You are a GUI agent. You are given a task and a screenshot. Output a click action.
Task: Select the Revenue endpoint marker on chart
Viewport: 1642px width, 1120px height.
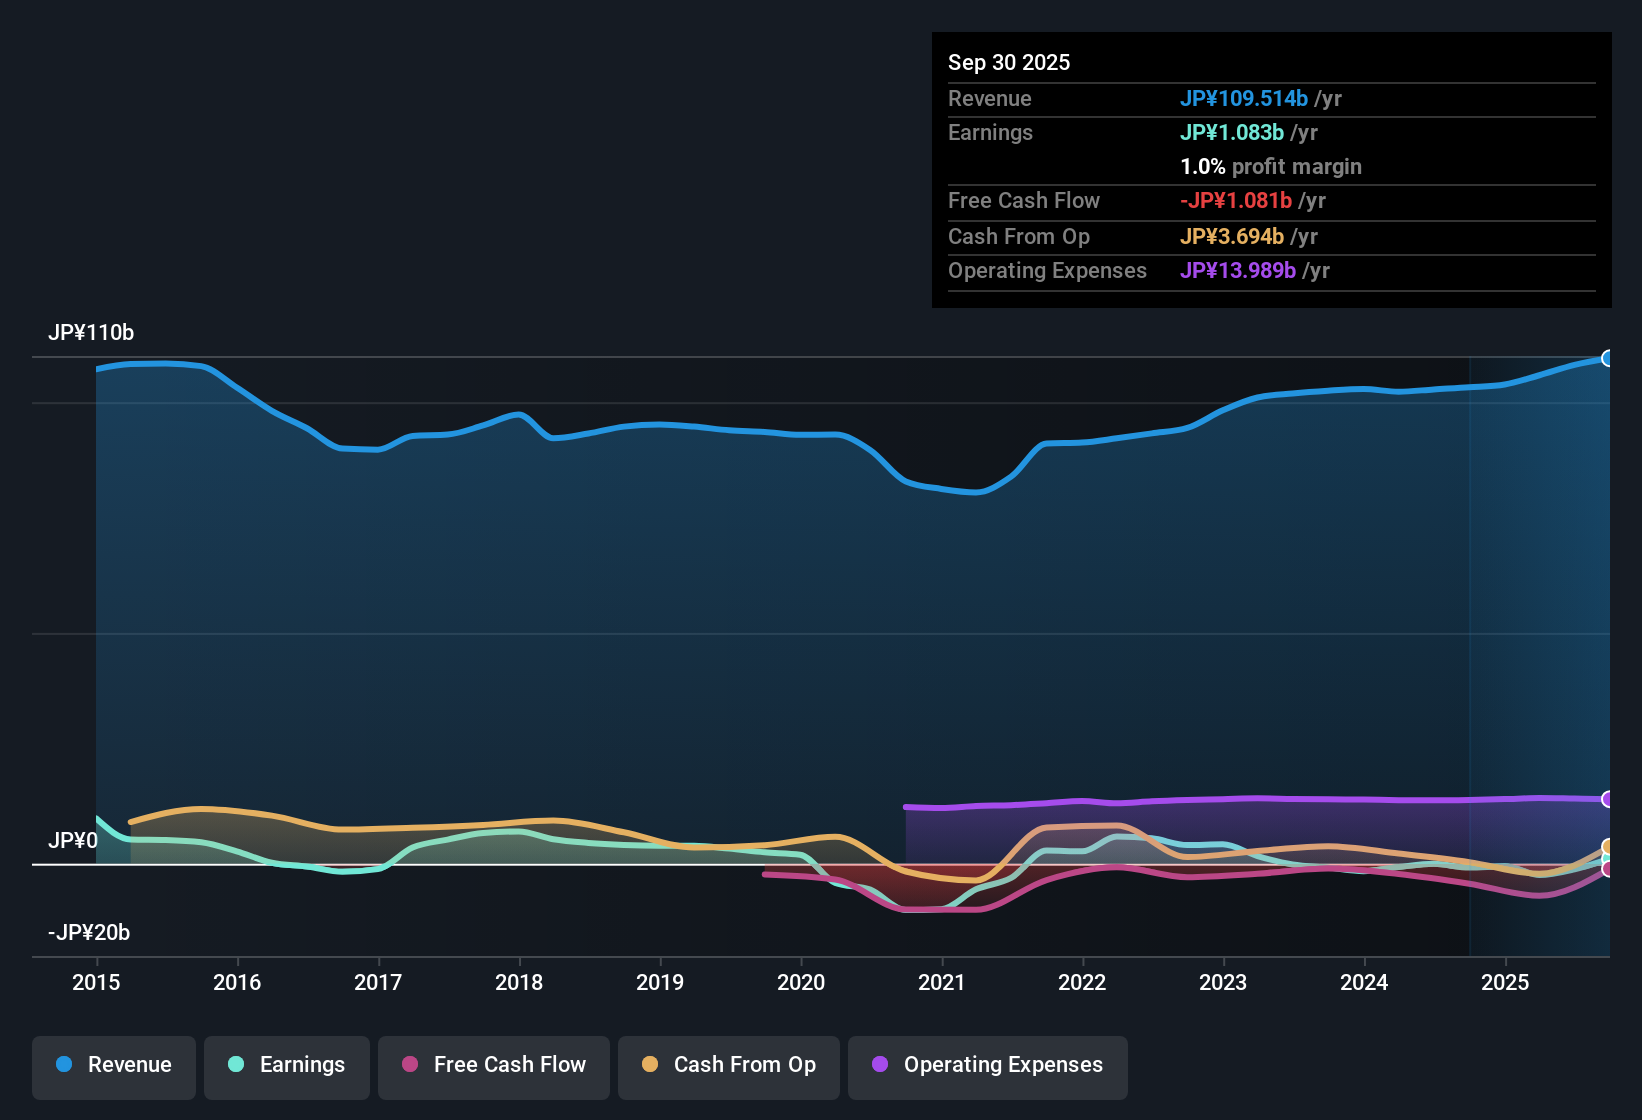point(1608,357)
